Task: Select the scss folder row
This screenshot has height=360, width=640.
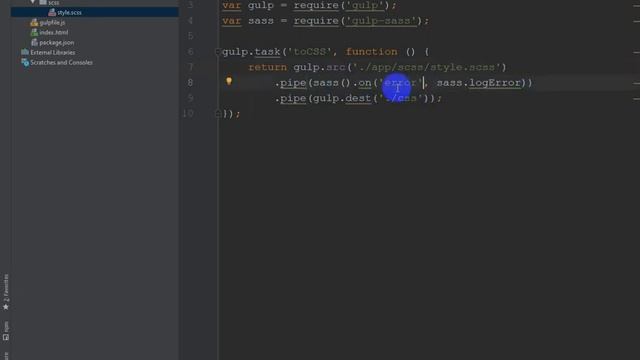Action: click(x=53, y=2)
